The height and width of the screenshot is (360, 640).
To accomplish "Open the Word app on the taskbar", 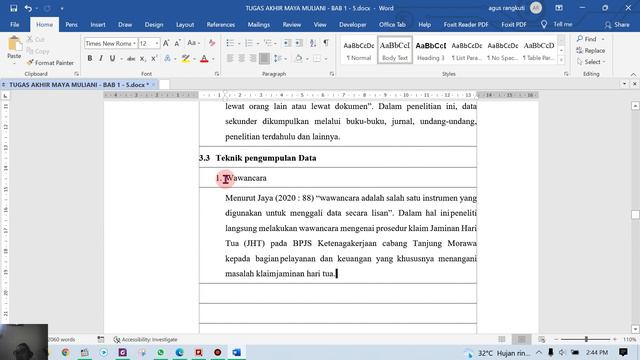I will [x=236, y=352].
